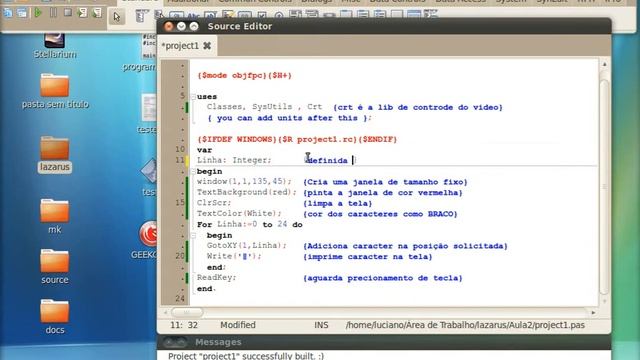Switch to the *project1 editor tab
The image size is (640, 360).
coord(180,46)
